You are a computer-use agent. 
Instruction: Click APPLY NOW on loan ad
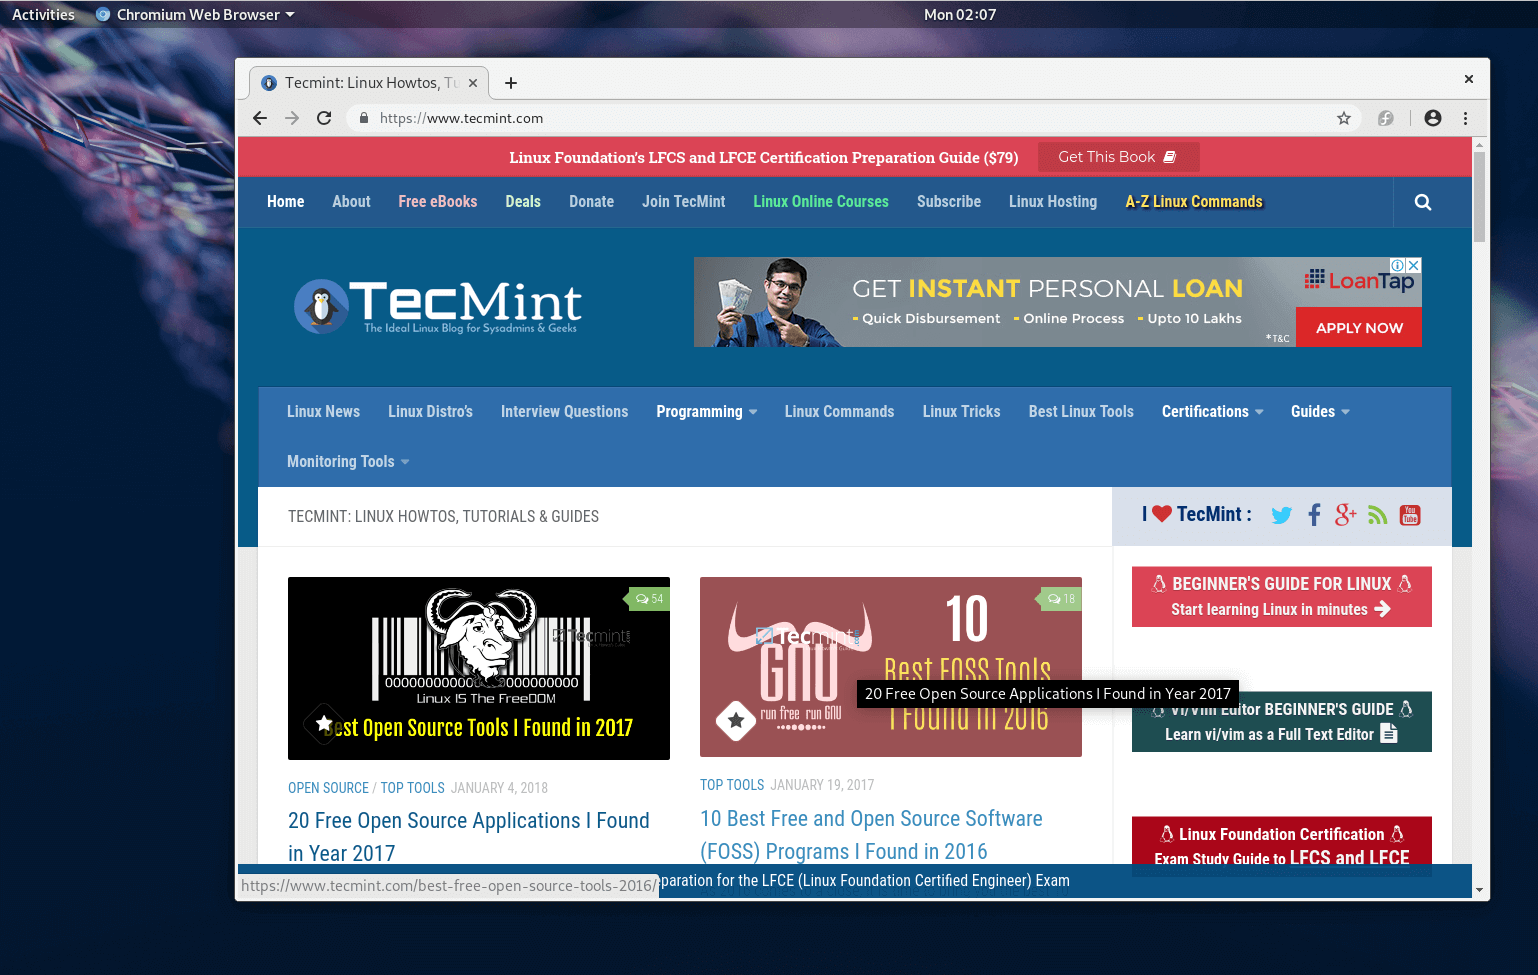pyautogui.click(x=1359, y=328)
